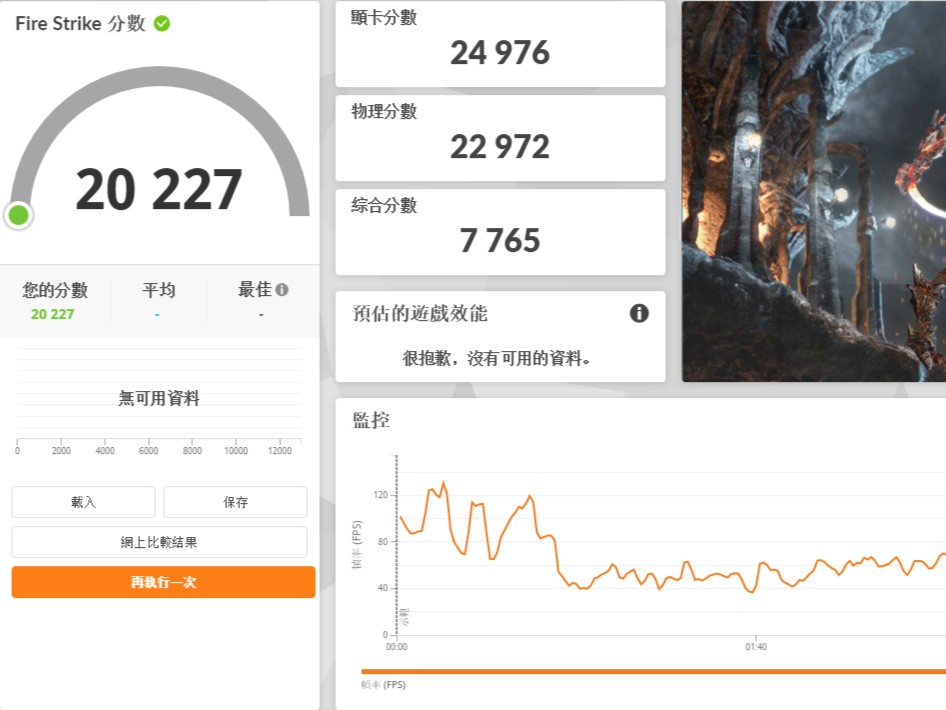Click the 綜合分數 label
Screen dimensions: 946x710
click(x=384, y=206)
